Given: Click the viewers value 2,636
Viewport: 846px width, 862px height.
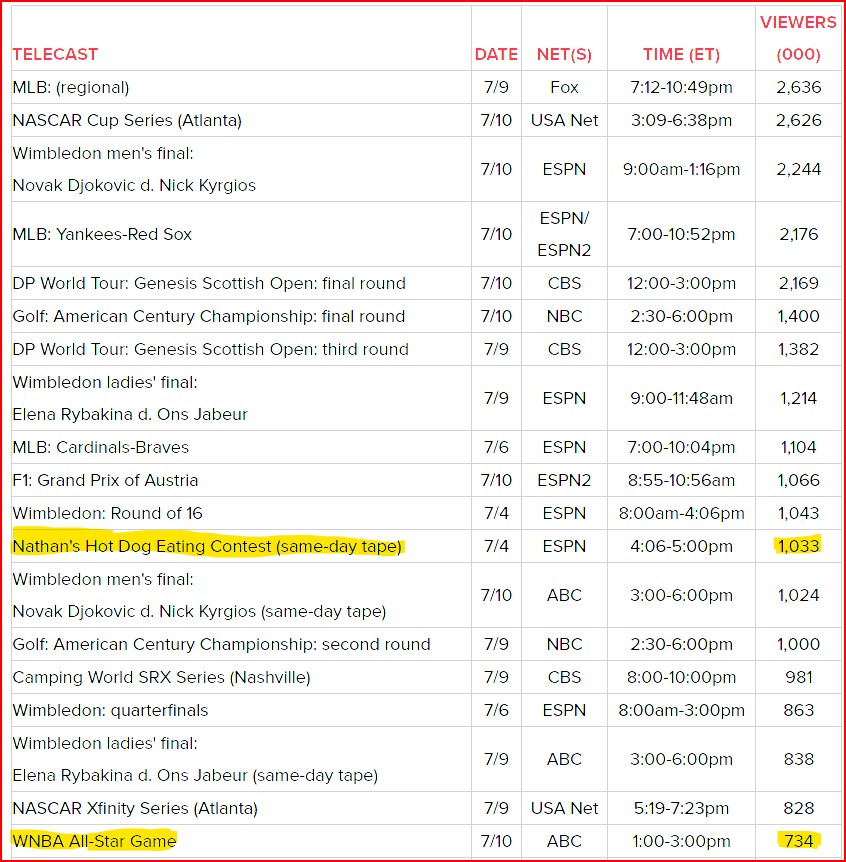Looking at the screenshot, I should pos(798,87).
